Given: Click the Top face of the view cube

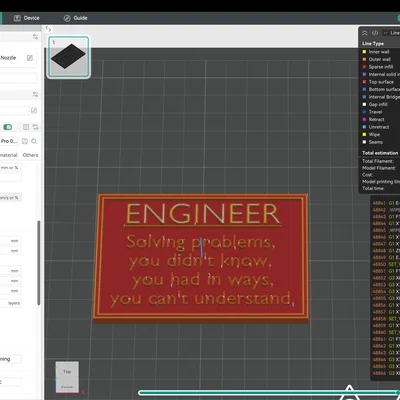Looking at the screenshot, I should [67, 372].
